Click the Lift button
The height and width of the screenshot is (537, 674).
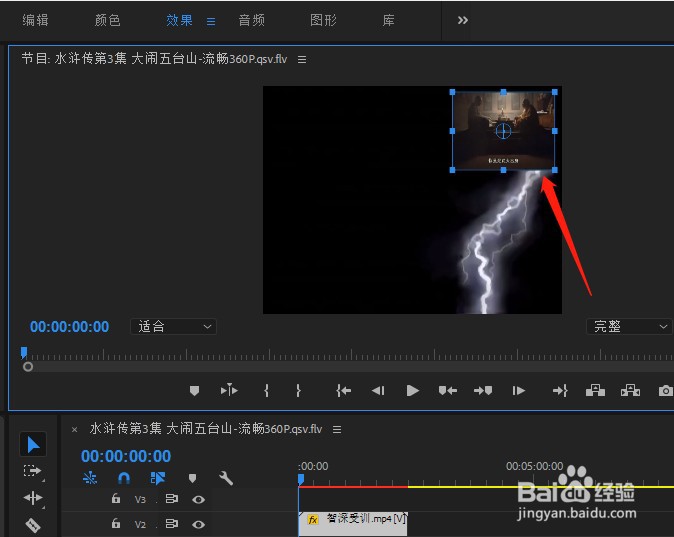click(x=595, y=390)
